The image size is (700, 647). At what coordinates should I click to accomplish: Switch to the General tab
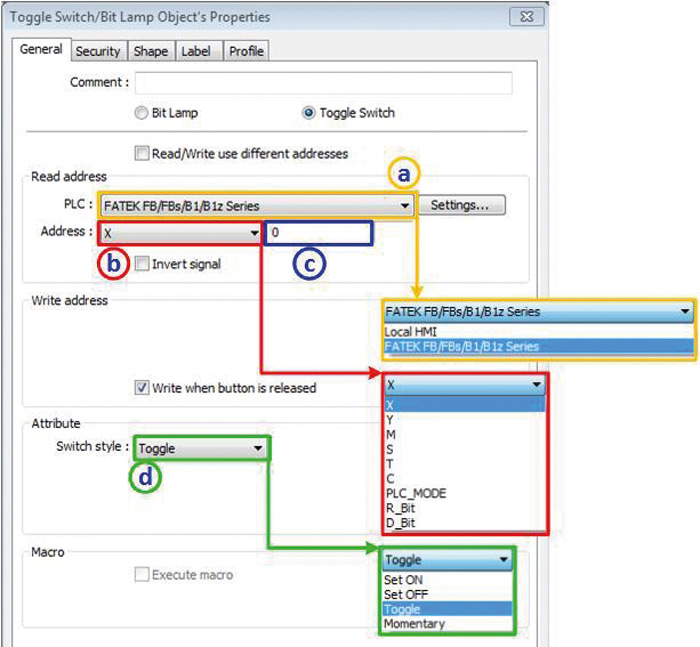41,49
